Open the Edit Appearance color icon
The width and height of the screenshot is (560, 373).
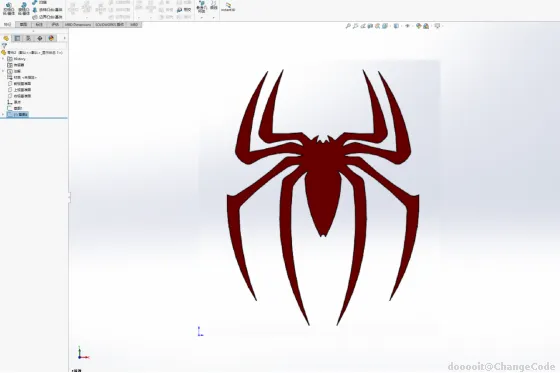tap(419, 26)
